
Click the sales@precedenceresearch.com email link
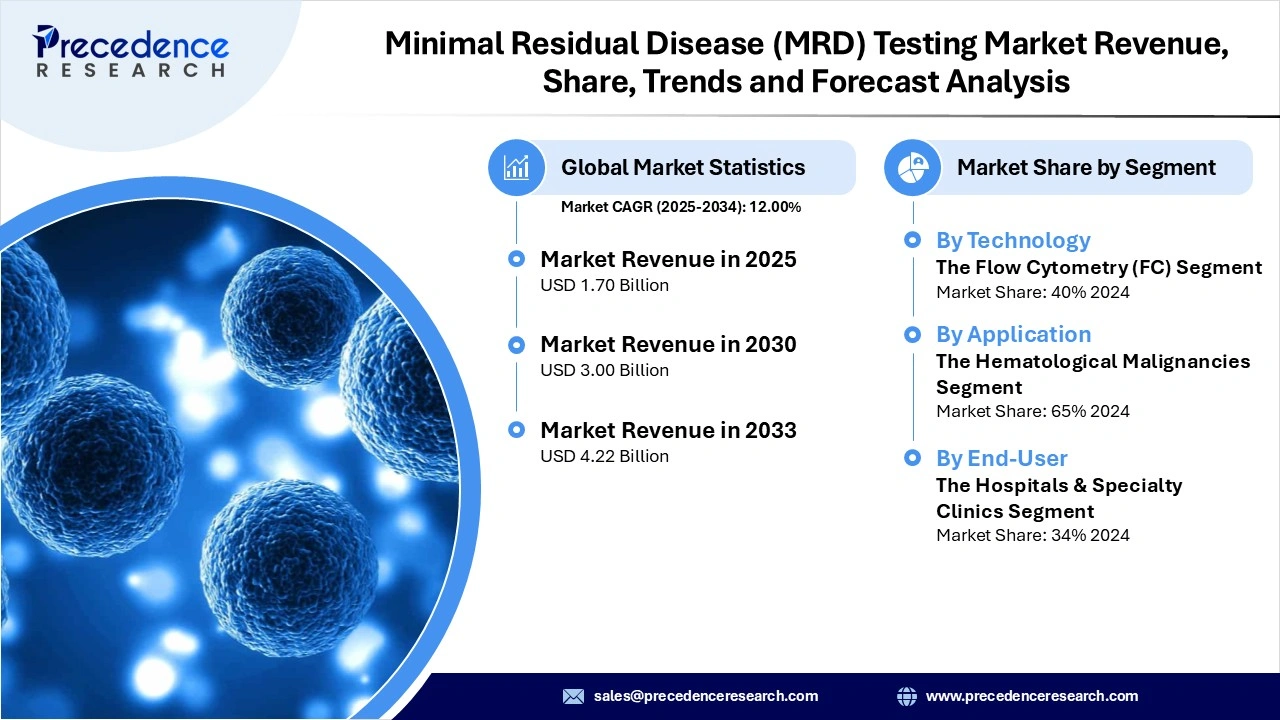point(705,696)
